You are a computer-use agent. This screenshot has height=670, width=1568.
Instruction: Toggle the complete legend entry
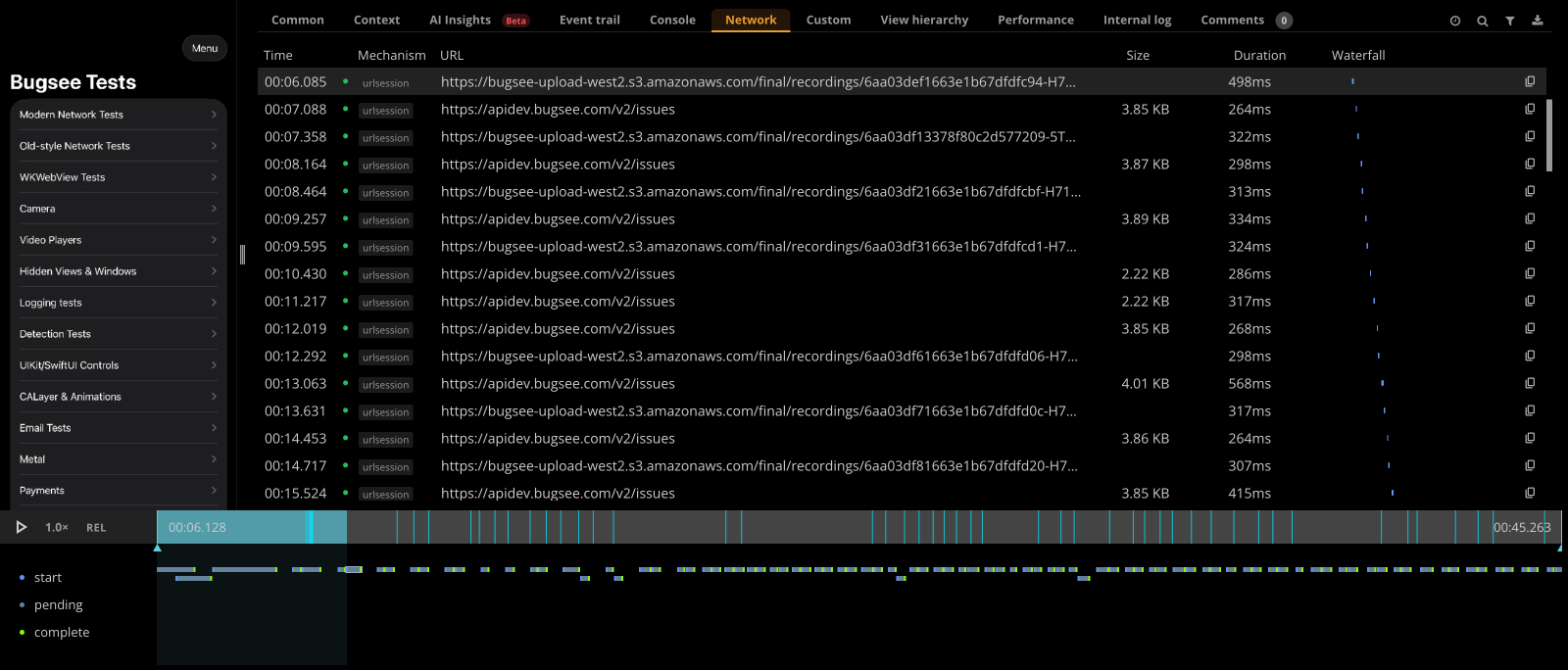54,632
